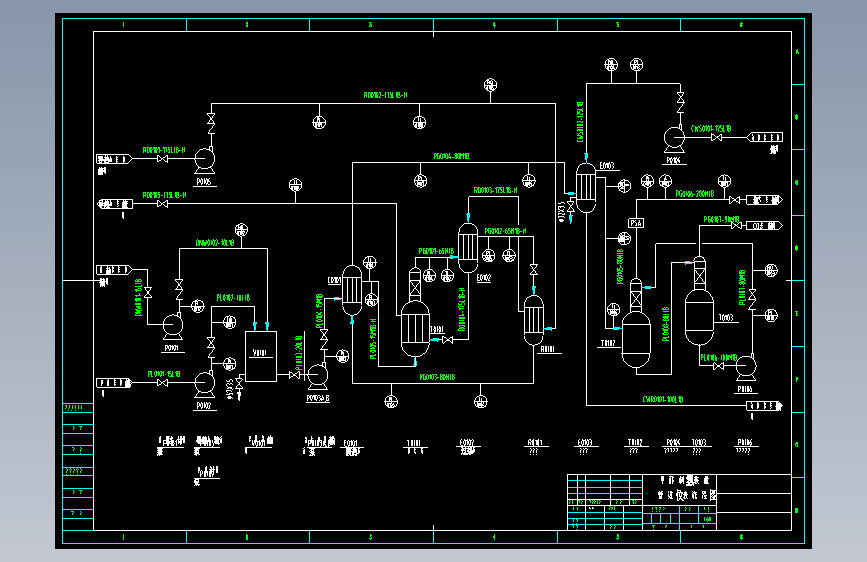Select the valve on the vertical DNW0101 line
This screenshot has width=867, height=562.
click(148, 292)
